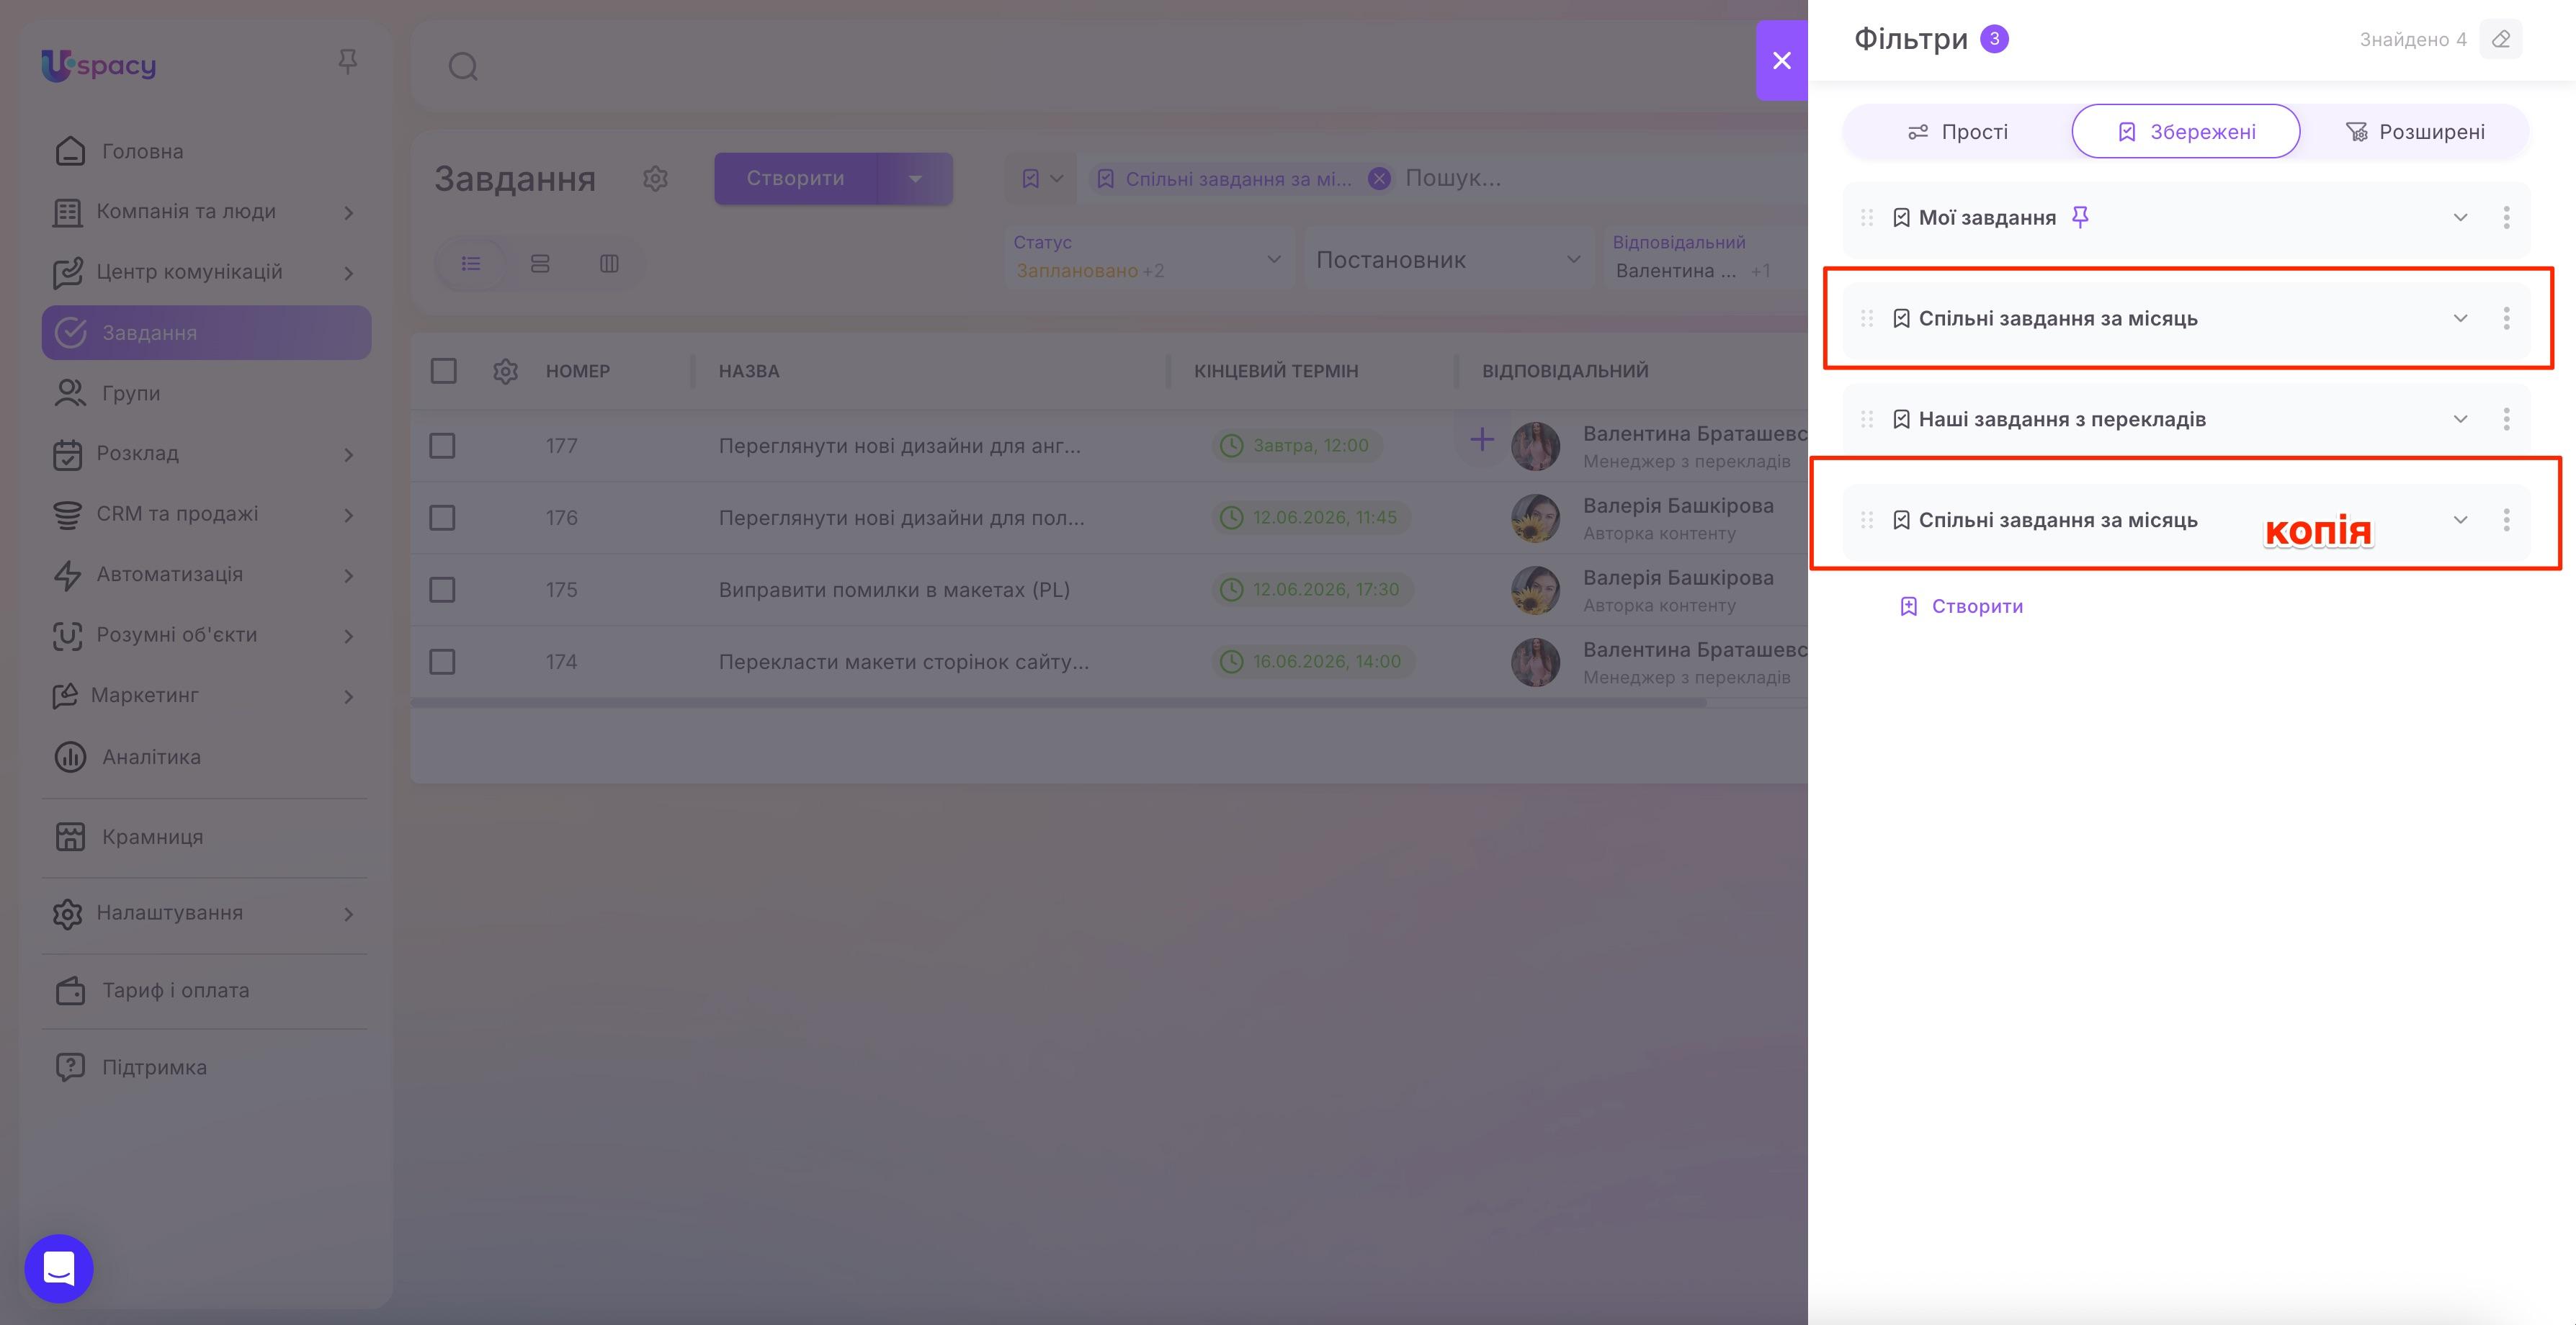Open three-dot menu for first Спільні завдання за місяць
Viewport: 2576px width, 1325px height.
pyautogui.click(x=2506, y=318)
